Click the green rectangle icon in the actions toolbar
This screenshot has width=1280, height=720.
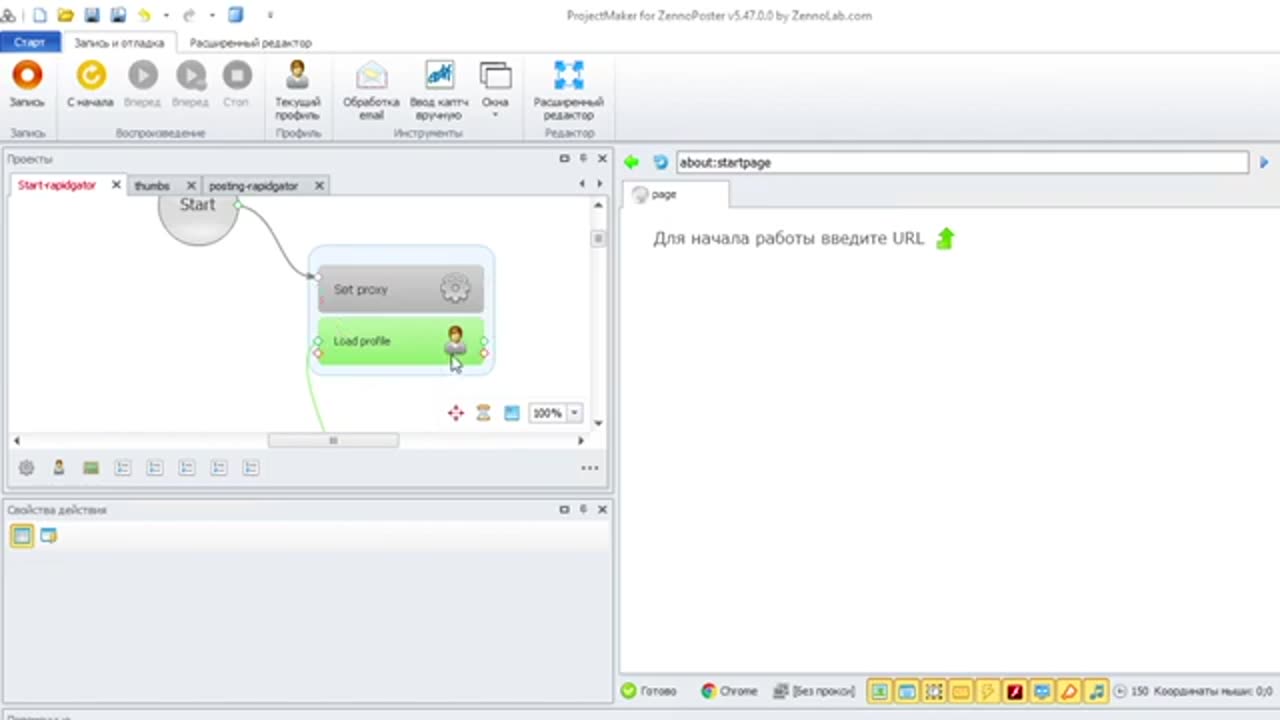click(91, 467)
